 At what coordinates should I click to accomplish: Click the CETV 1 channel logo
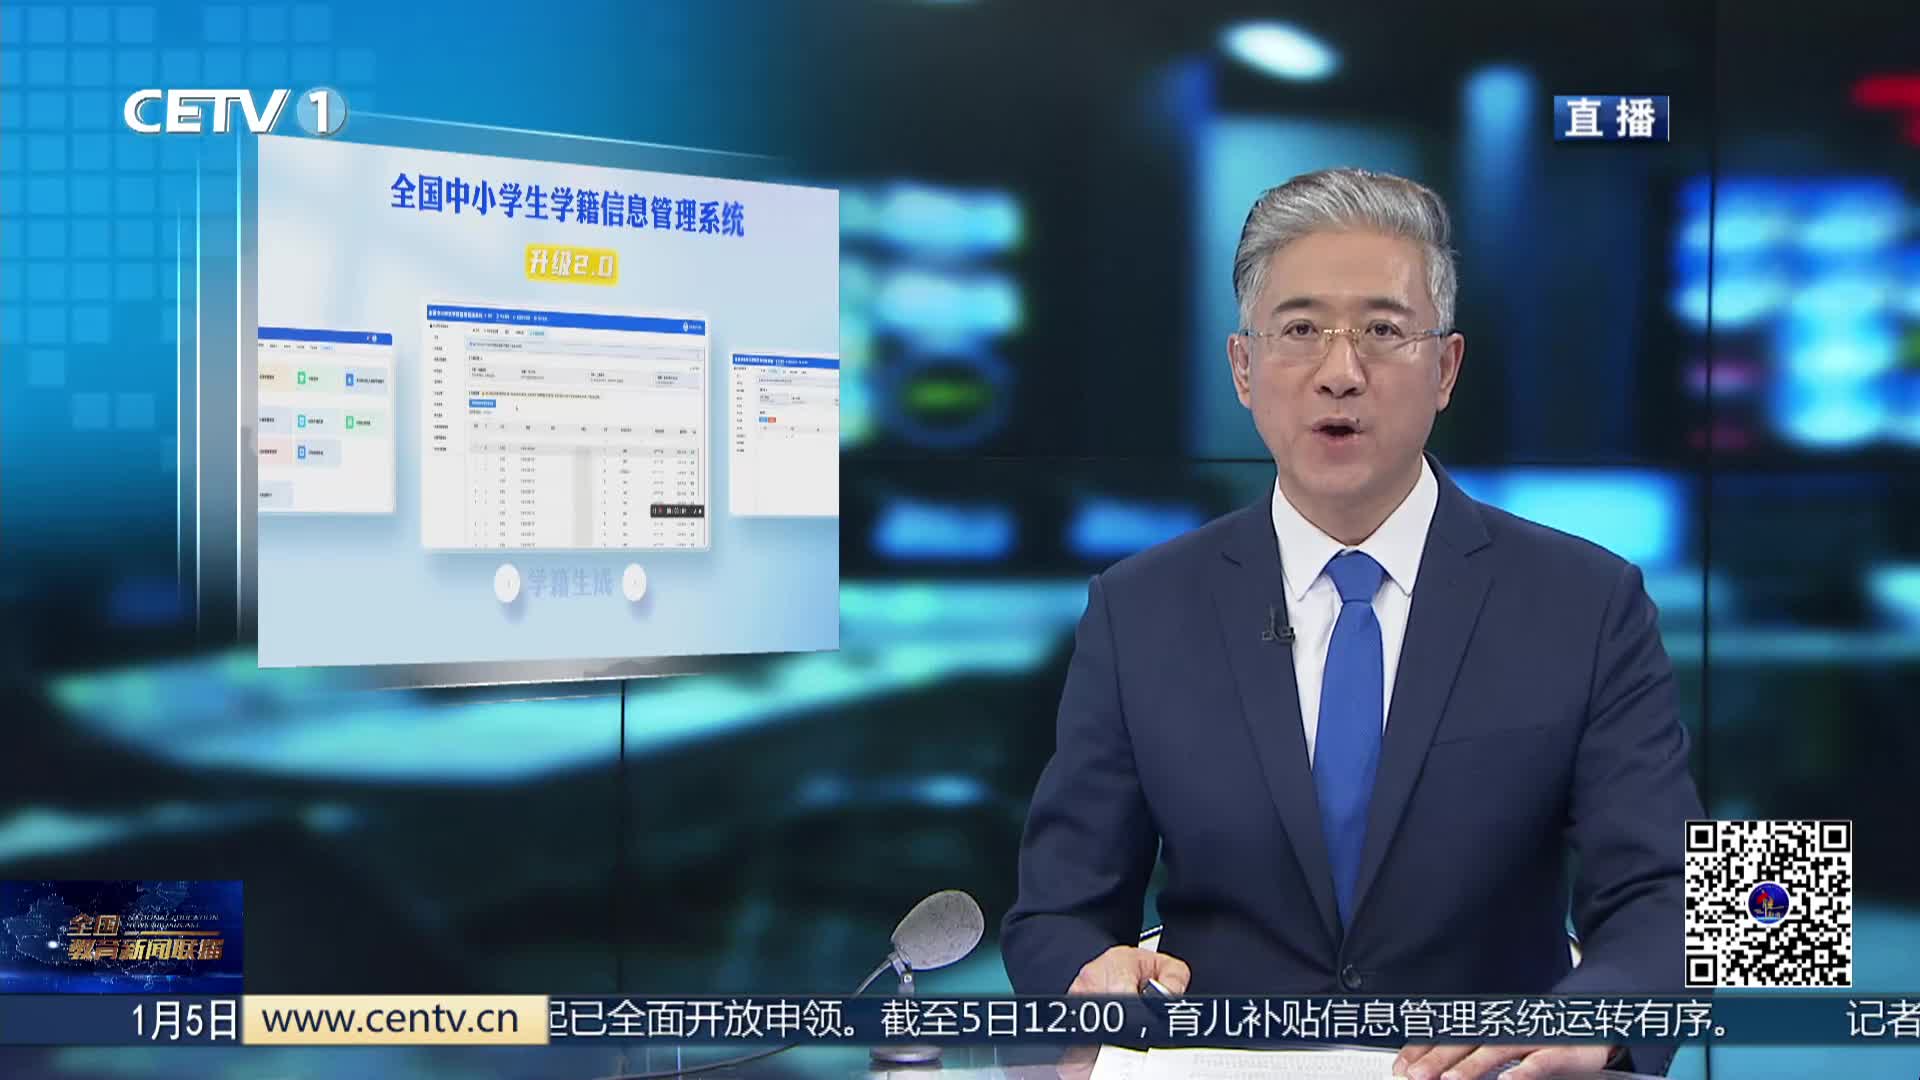click(234, 112)
